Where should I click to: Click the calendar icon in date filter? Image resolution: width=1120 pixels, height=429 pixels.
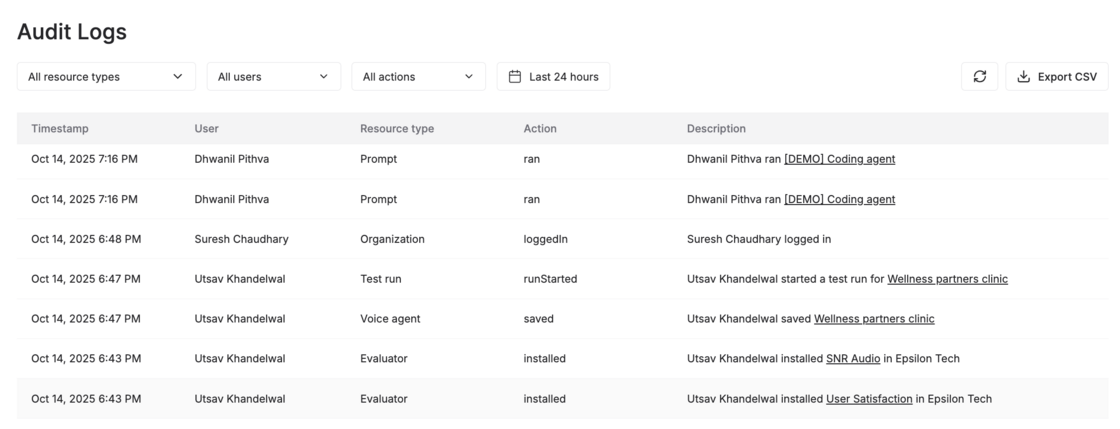(x=515, y=77)
